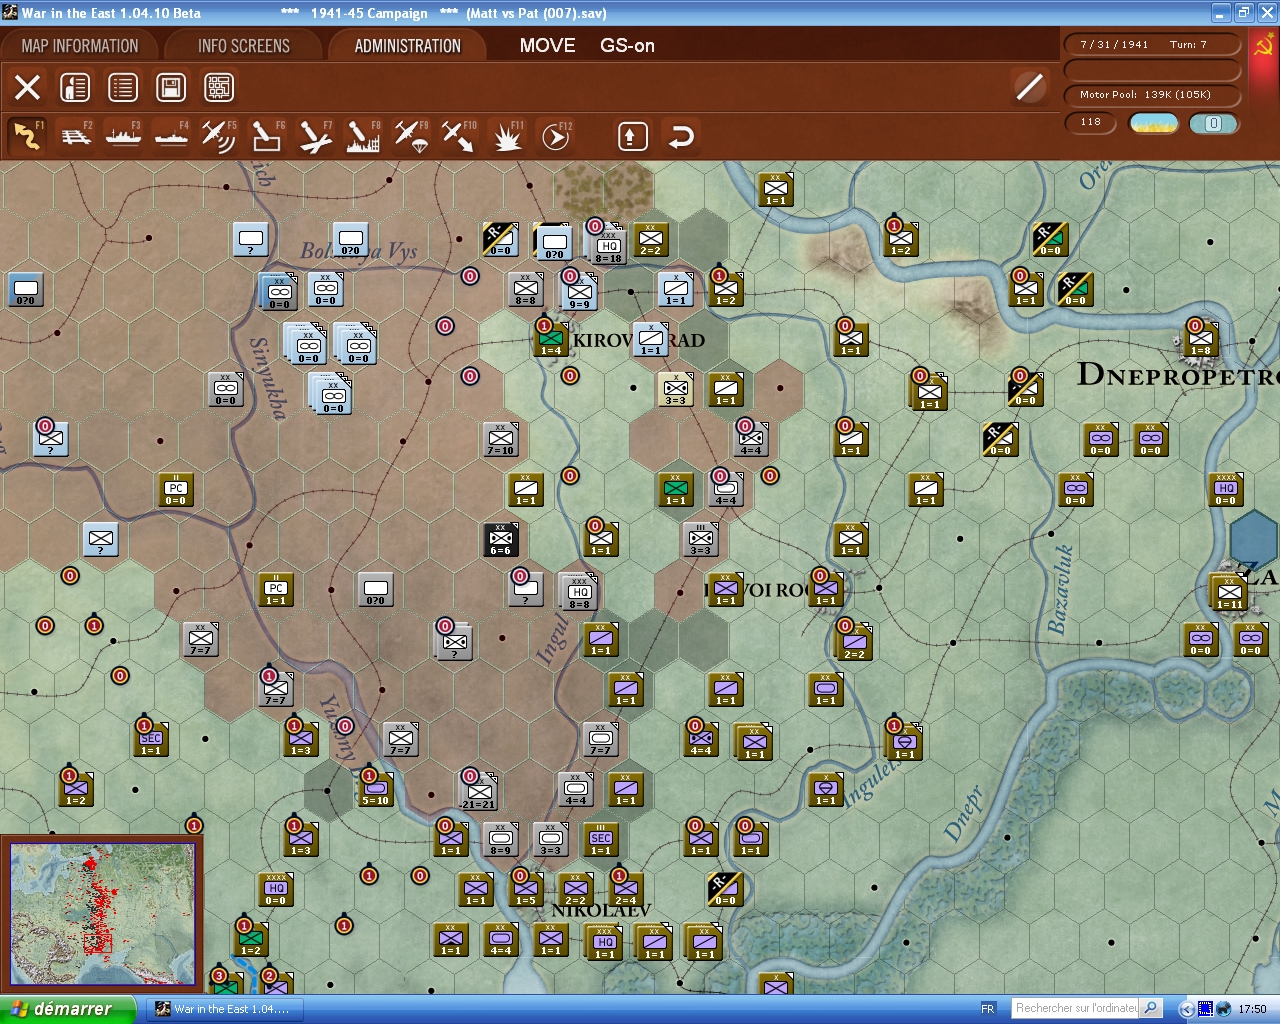The width and height of the screenshot is (1280, 1024).
Task: Select the 7=10 infantry counter
Action: point(501,439)
